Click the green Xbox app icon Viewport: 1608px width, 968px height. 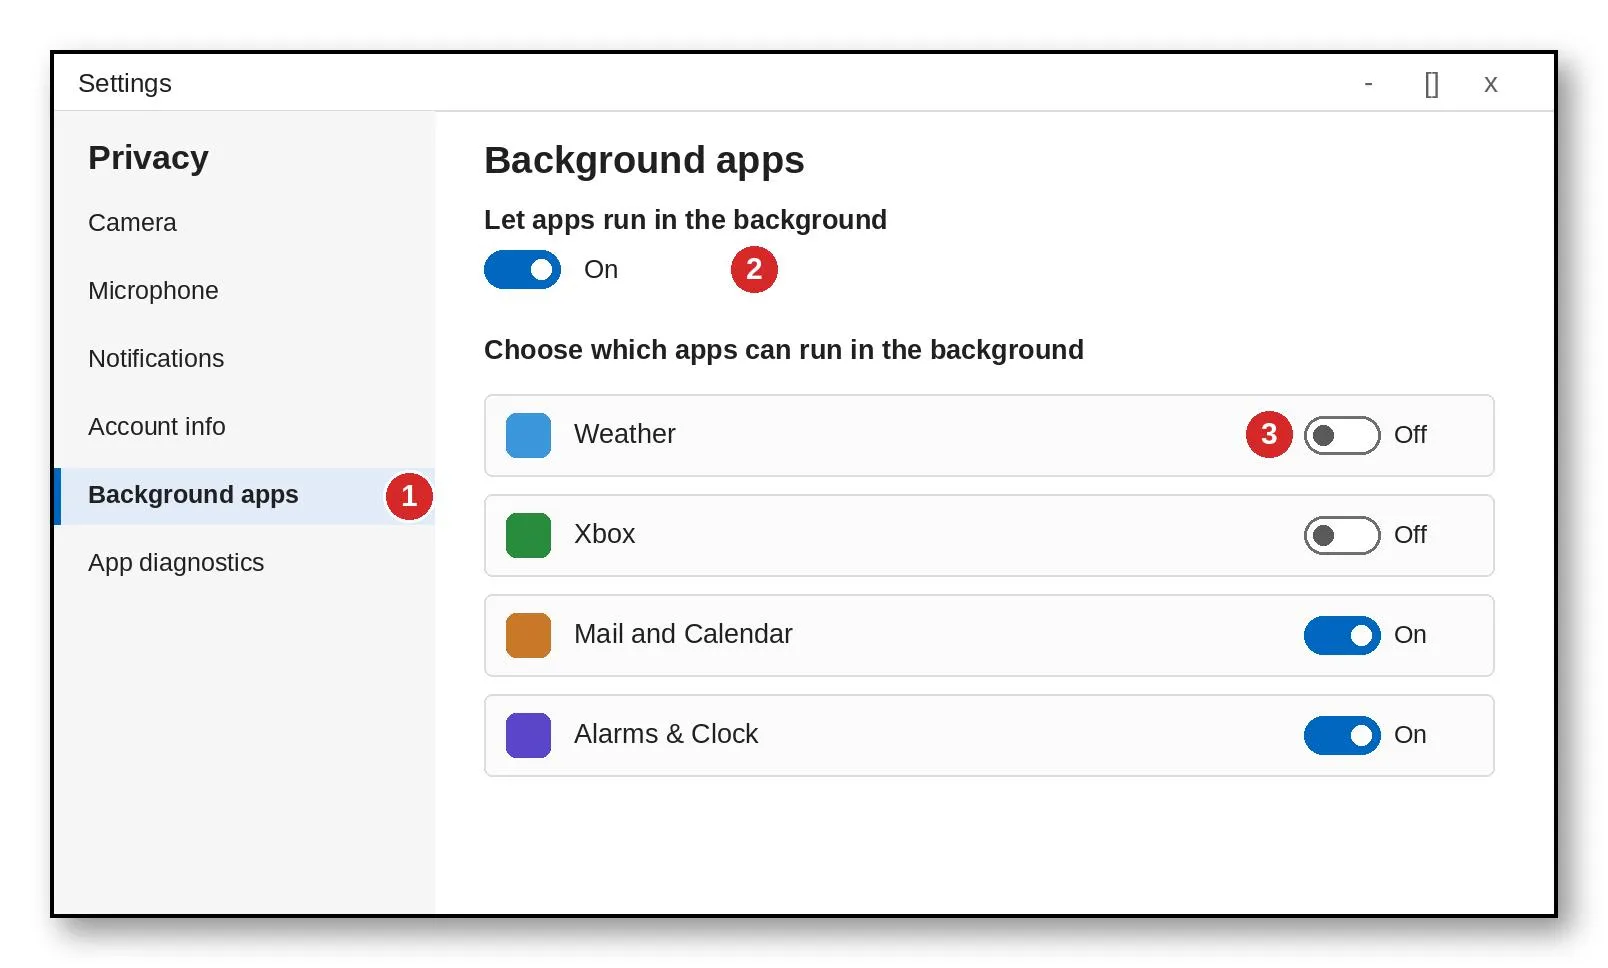point(528,535)
